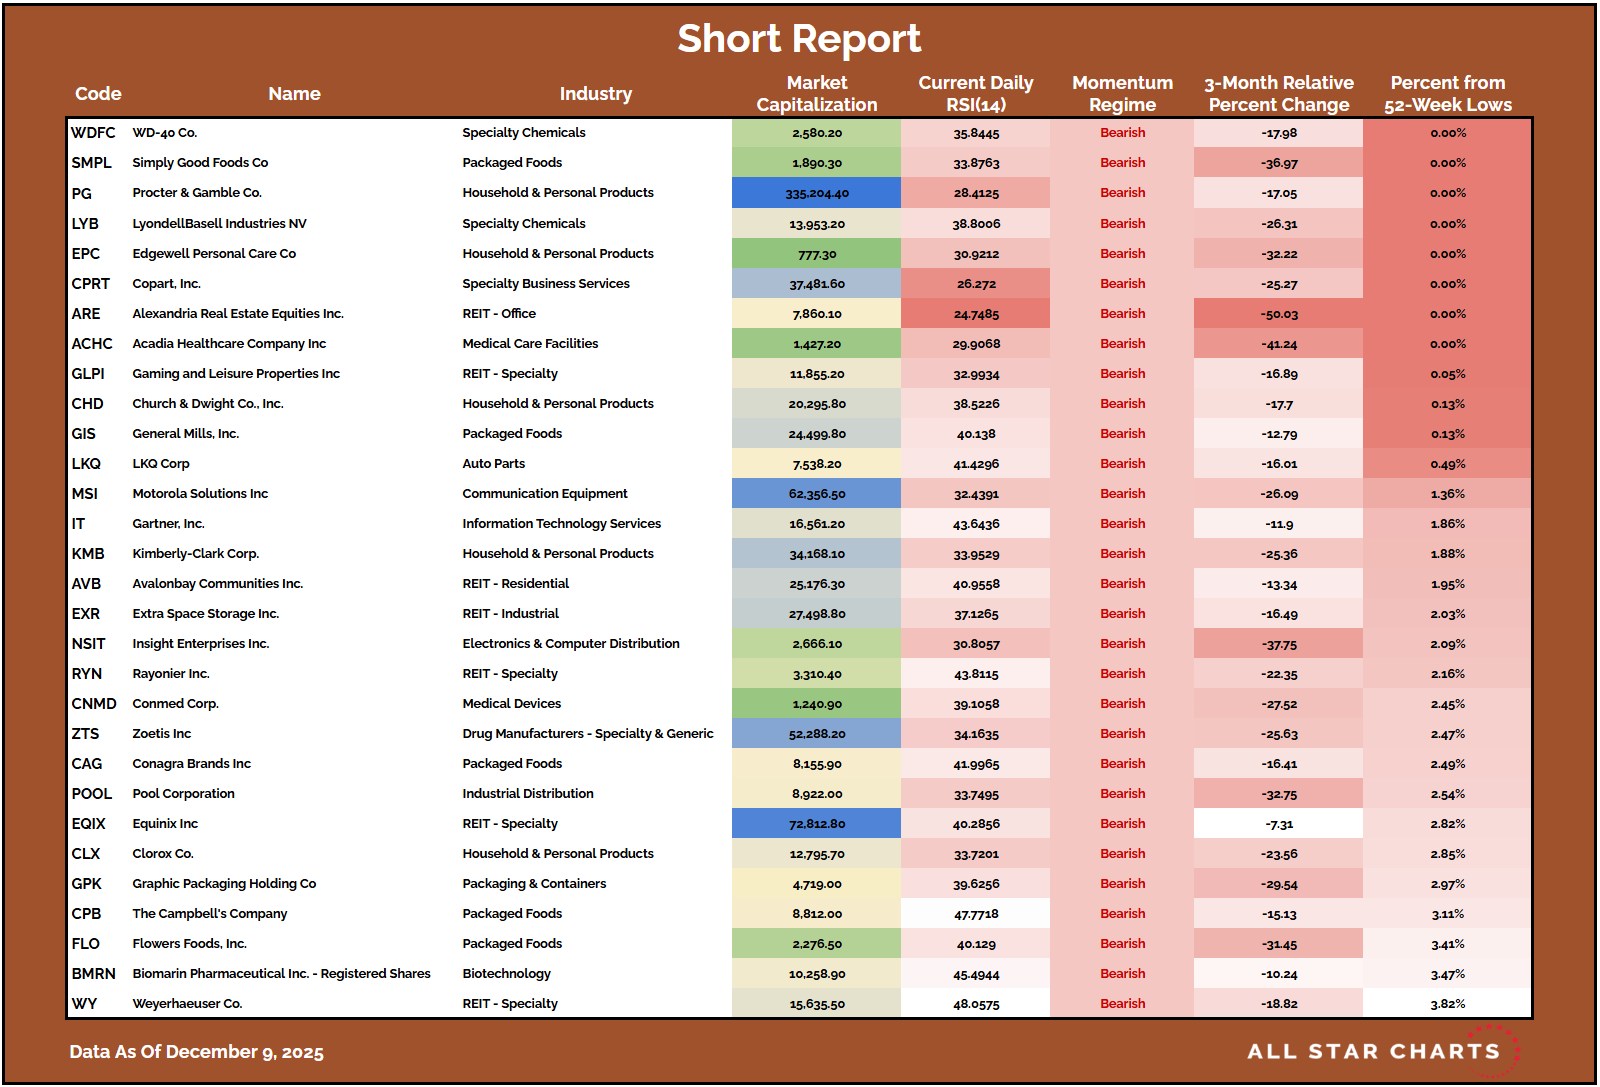Click the Momentum Regime column header
Viewport: 1600px width, 1087px height.
[1122, 94]
